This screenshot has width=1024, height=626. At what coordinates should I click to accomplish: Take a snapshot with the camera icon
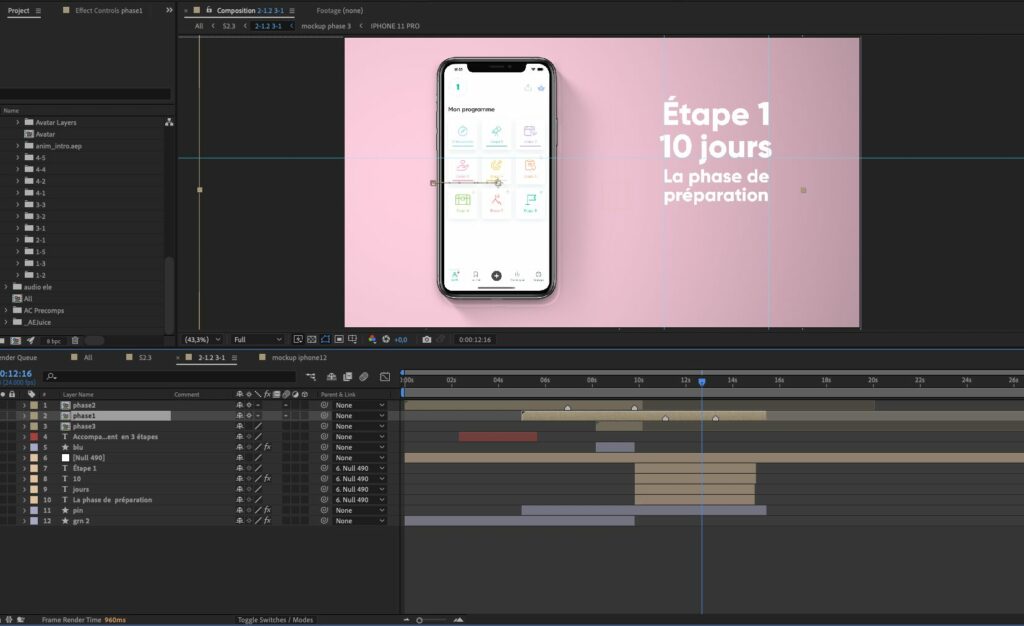pos(427,340)
